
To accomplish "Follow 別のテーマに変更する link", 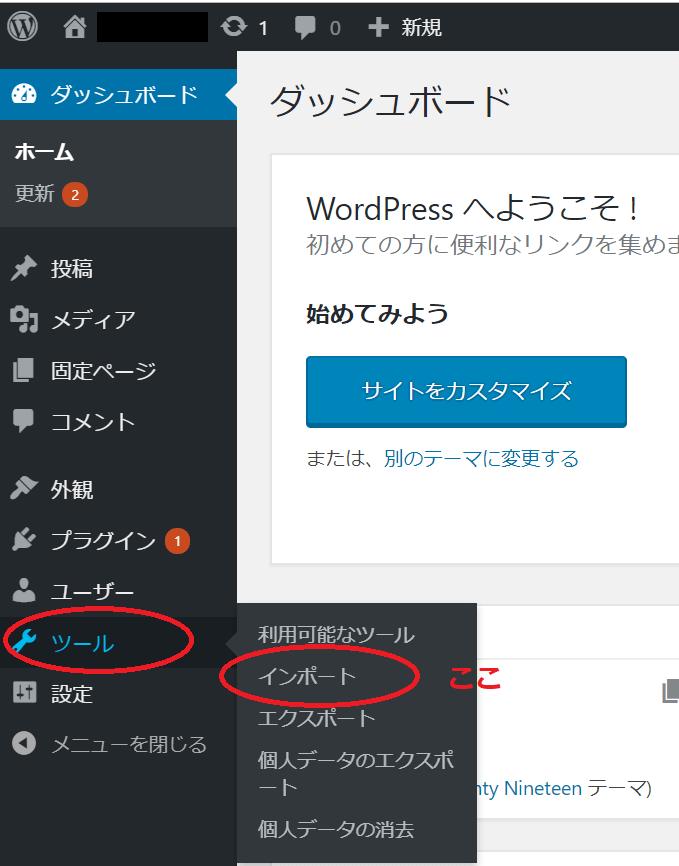I will 481,458.
